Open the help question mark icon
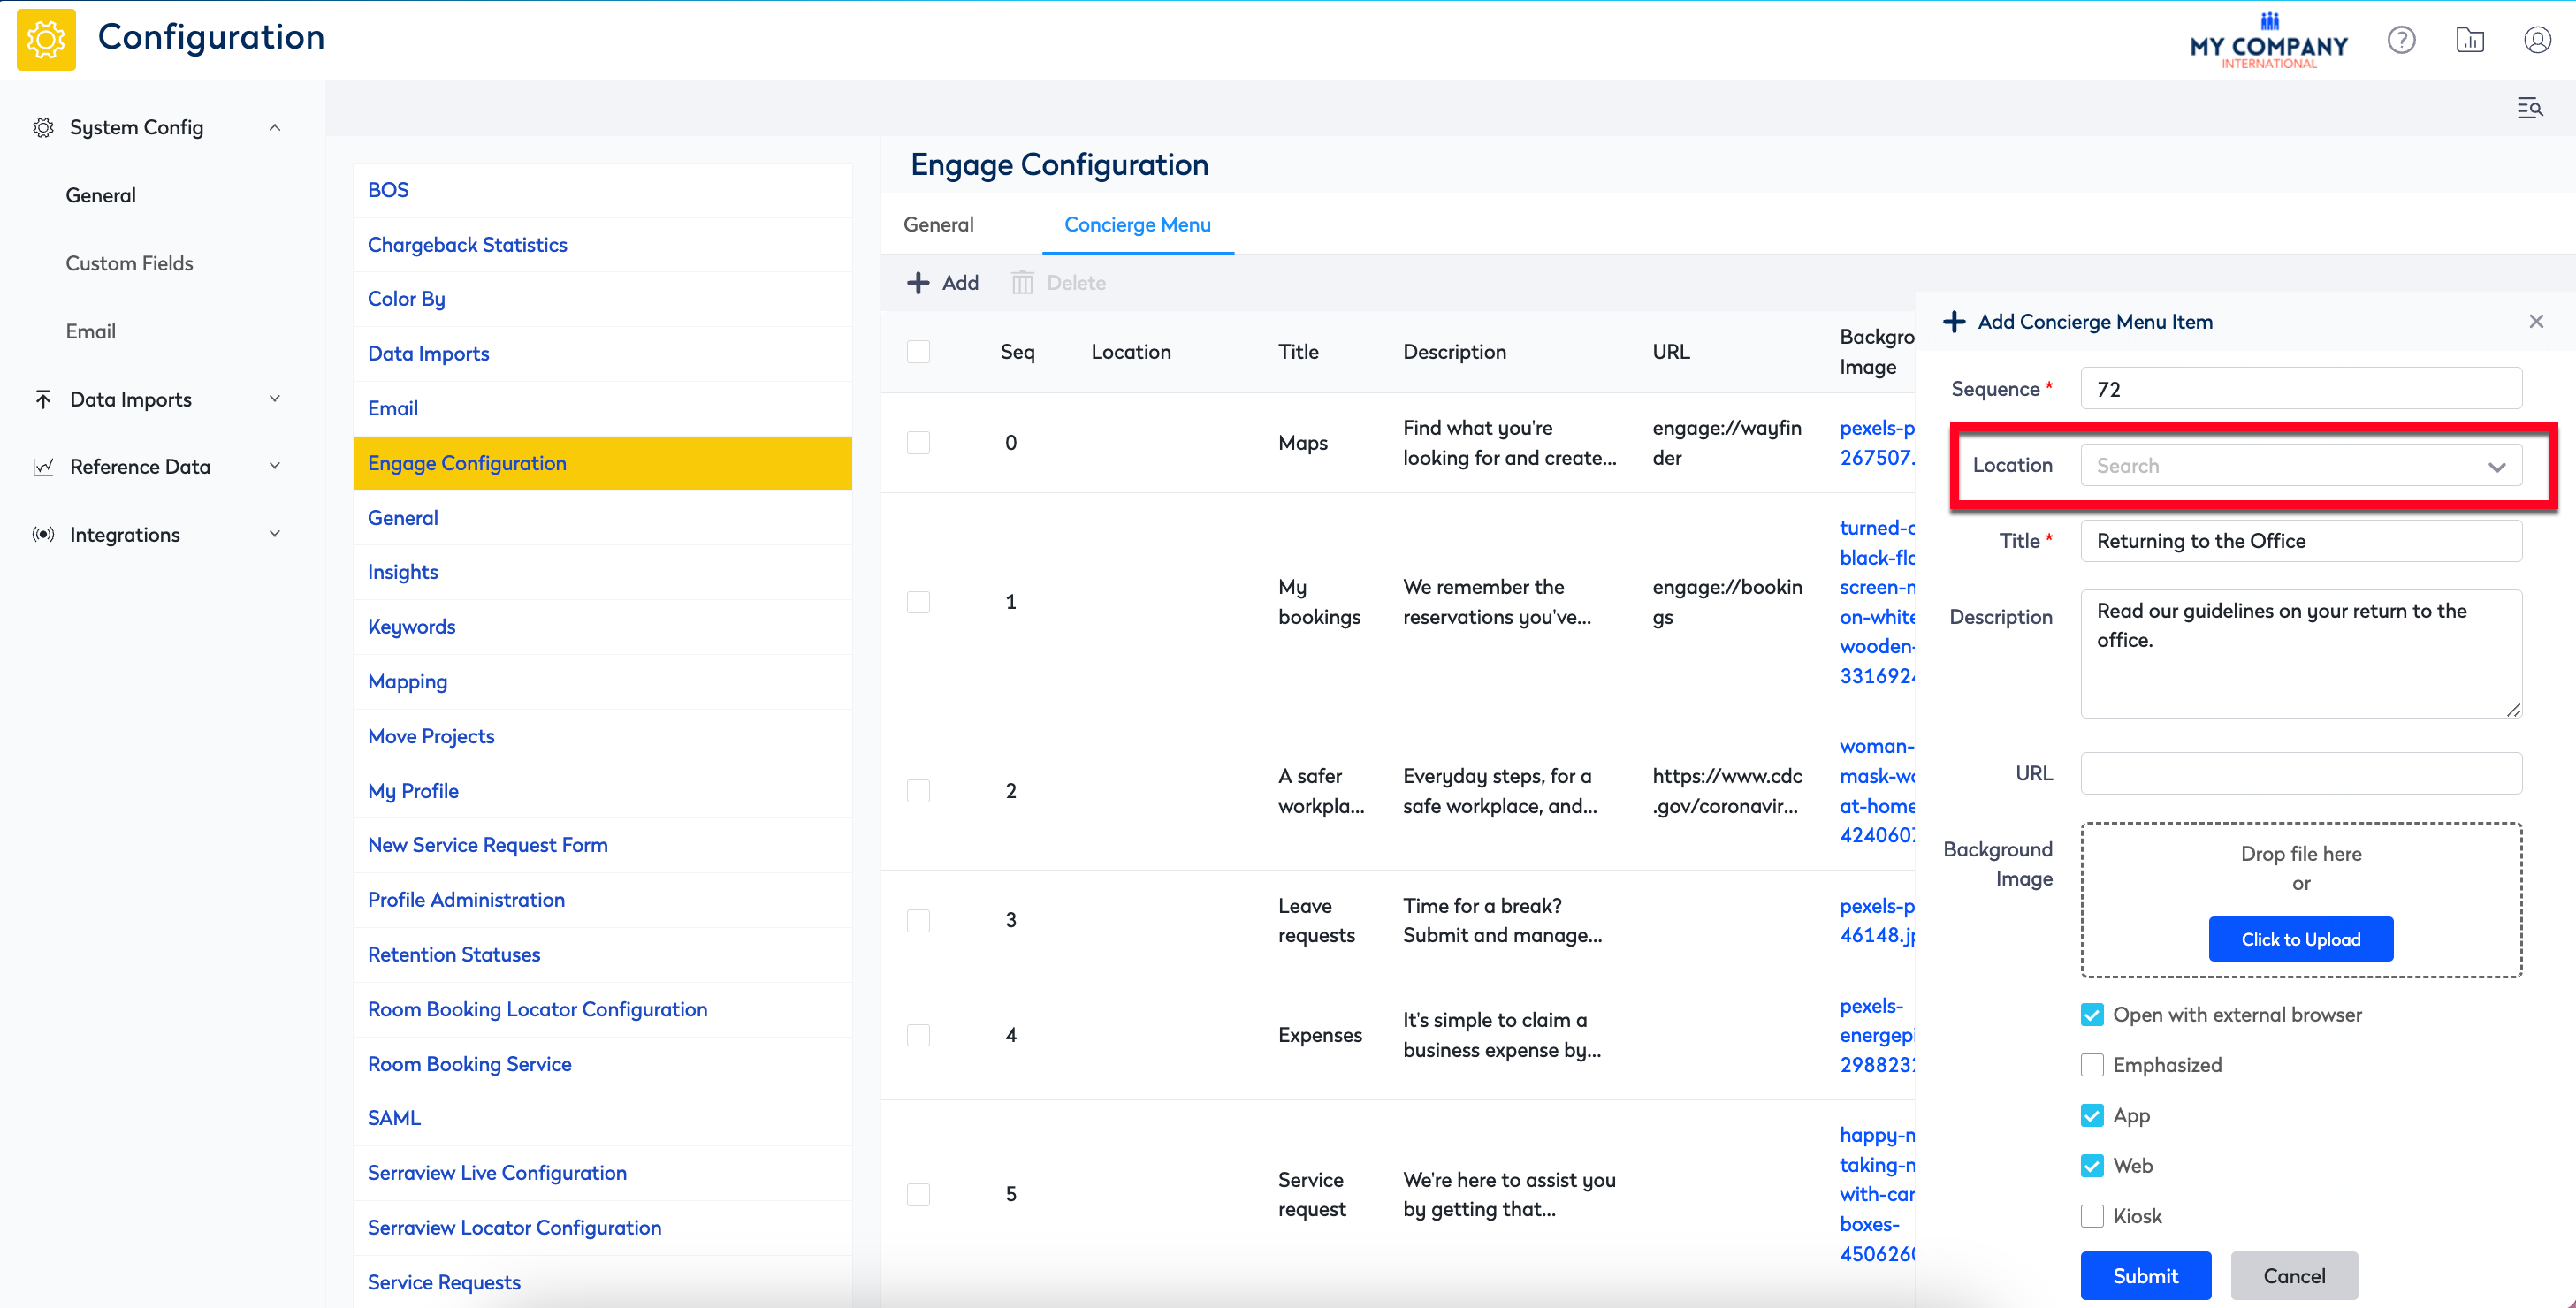Image resolution: width=2576 pixels, height=1308 pixels. click(2401, 40)
